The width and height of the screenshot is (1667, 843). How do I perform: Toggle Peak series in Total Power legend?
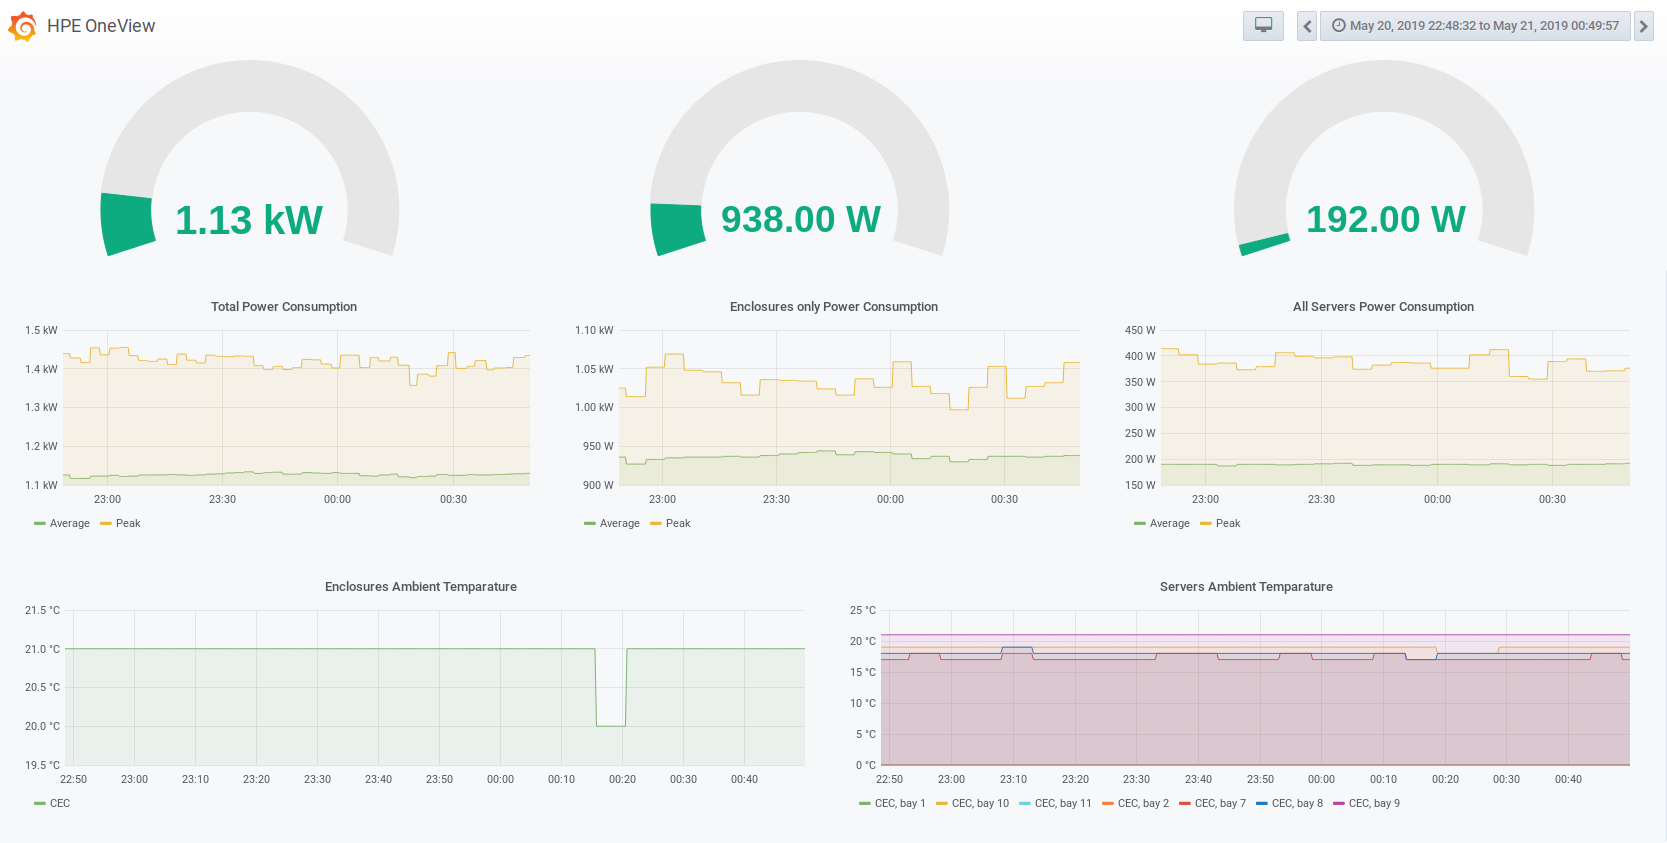point(121,523)
